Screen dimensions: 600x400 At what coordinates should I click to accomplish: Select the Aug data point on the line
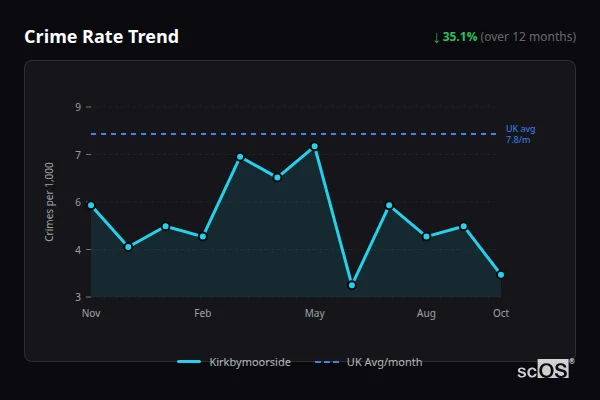pos(426,237)
